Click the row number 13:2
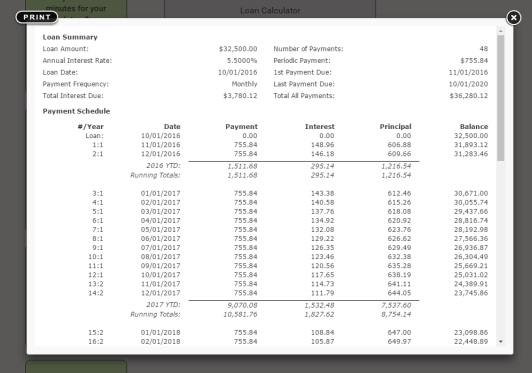This screenshot has height=373, width=532. [x=96, y=284]
